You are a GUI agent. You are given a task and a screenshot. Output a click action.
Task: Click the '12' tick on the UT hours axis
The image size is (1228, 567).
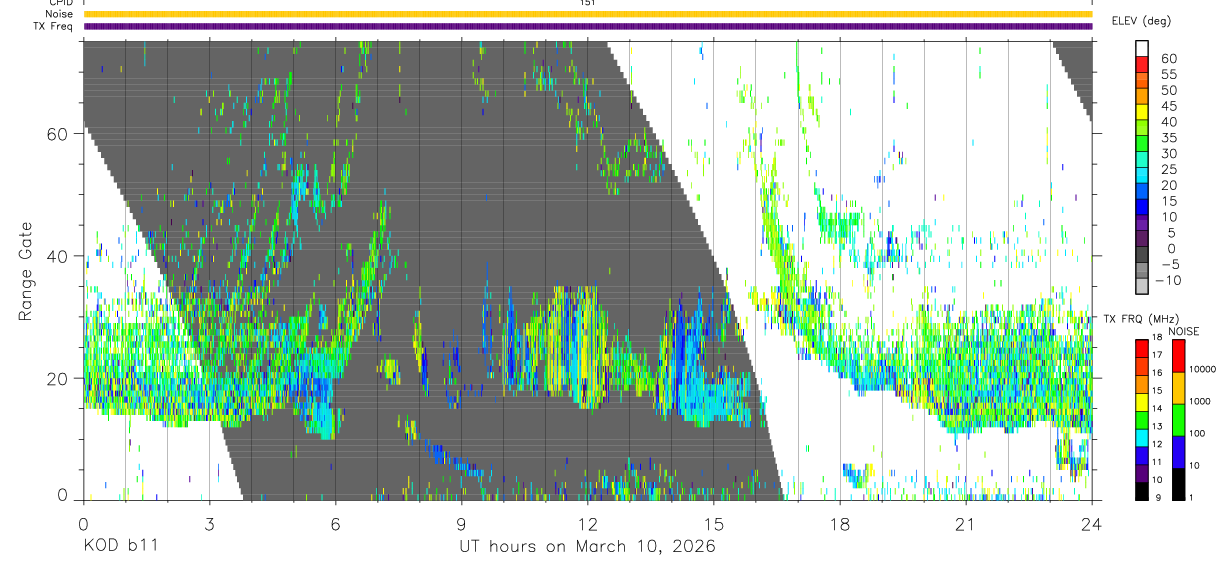coord(587,523)
